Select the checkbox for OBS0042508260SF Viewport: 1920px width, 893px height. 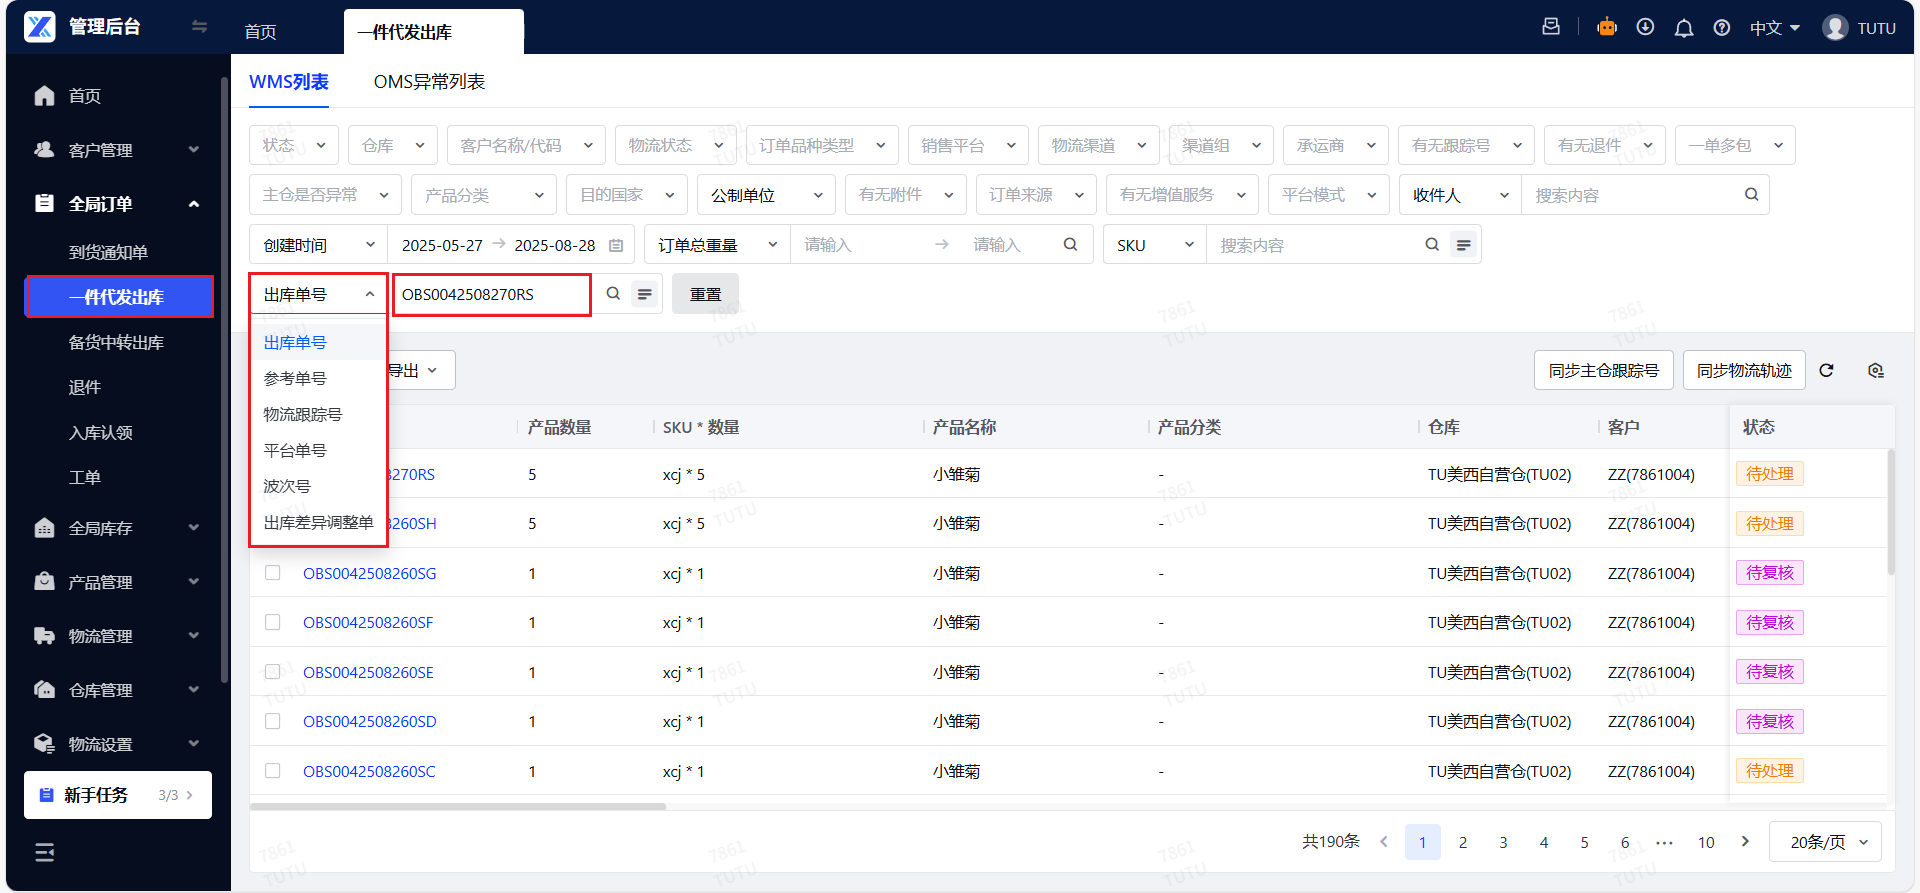click(272, 622)
